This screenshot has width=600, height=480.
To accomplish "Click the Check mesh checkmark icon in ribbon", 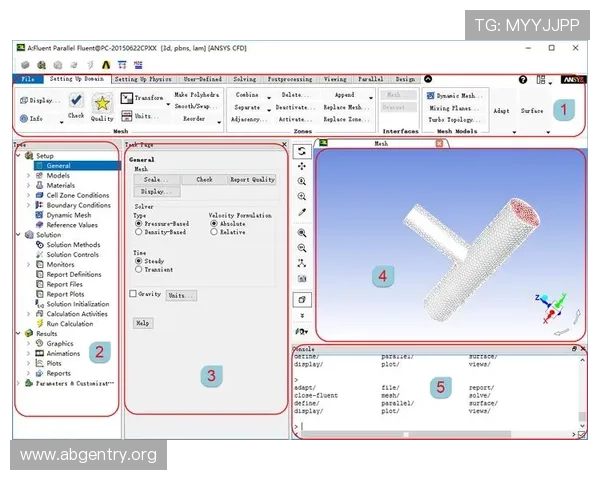I will tap(76, 101).
